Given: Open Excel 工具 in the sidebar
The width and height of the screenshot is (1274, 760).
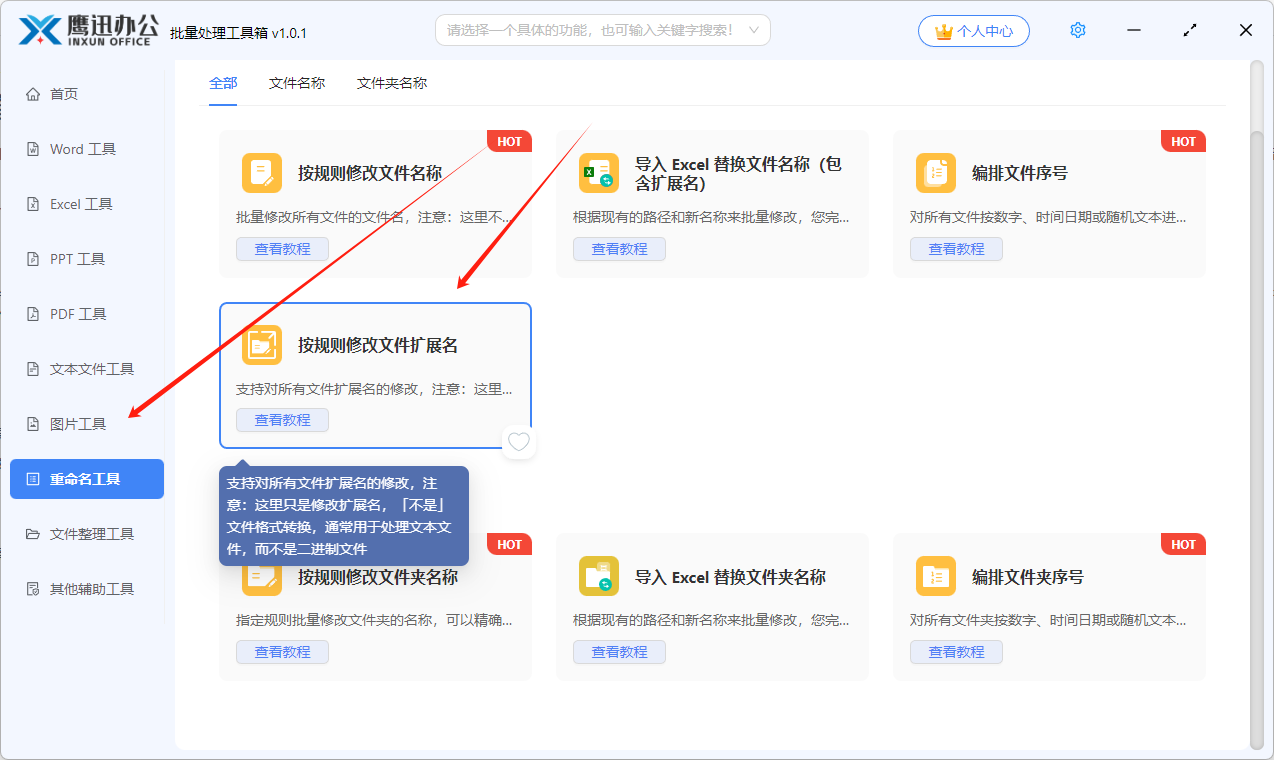Looking at the screenshot, I should coord(87,204).
